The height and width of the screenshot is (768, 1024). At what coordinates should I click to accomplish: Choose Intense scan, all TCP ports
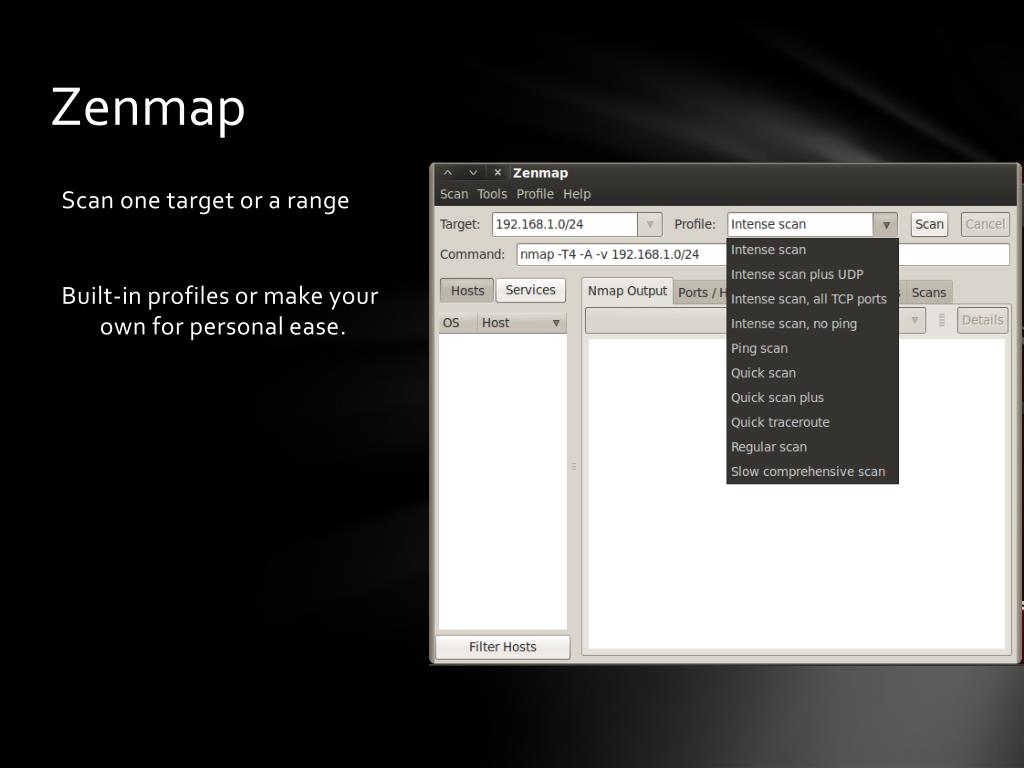click(x=812, y=299)
